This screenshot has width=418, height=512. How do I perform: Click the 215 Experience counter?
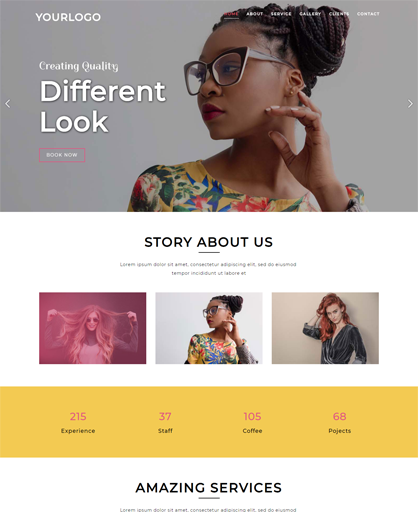pyautogui.click(x=78, y=422)
